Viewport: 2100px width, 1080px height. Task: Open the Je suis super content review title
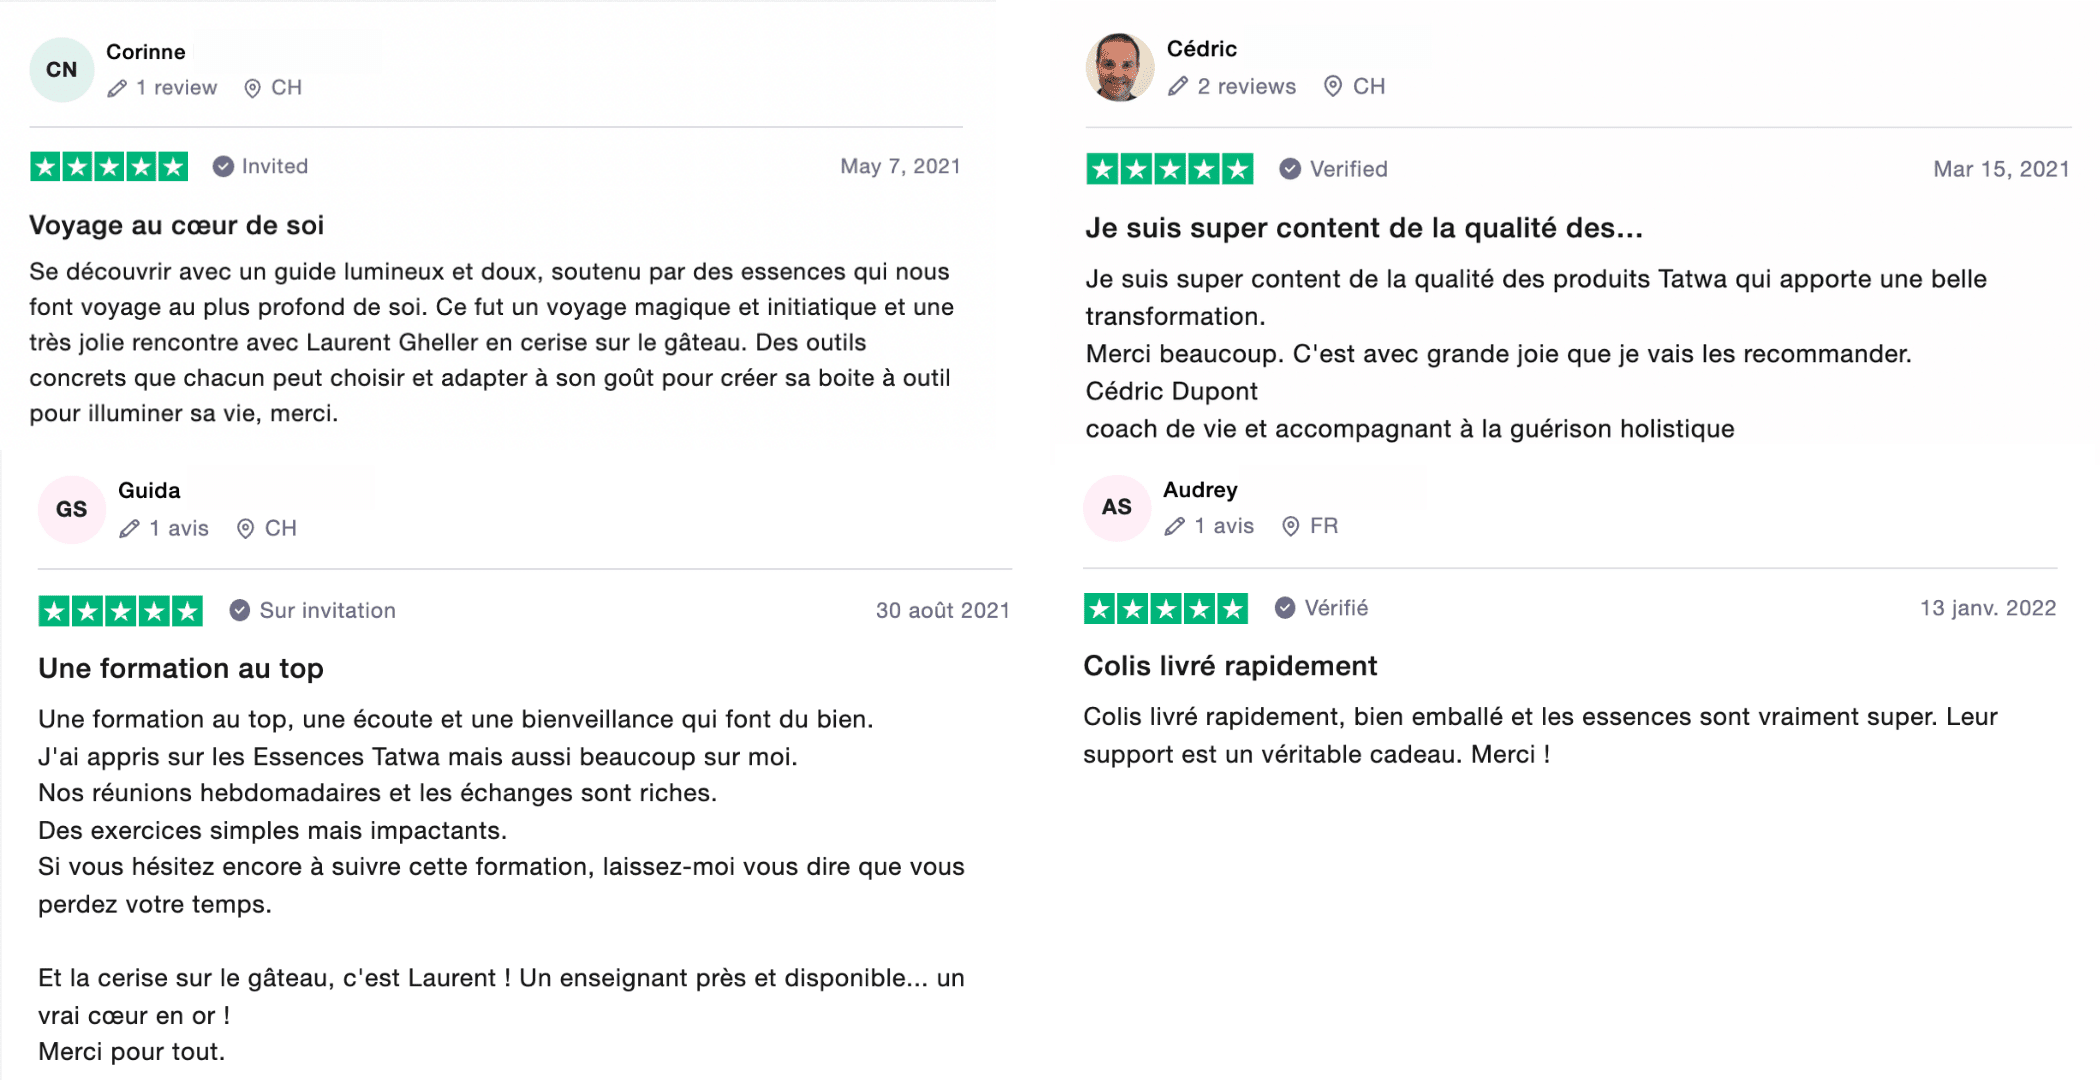(x=1363, y=229)
